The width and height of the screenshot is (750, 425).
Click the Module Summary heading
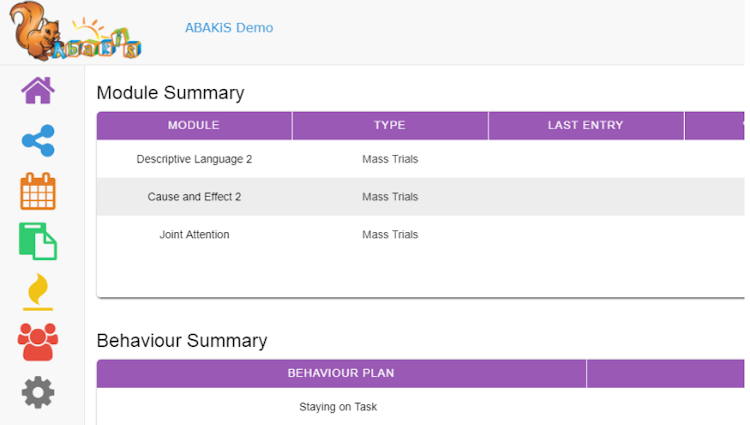pos(170,93)
